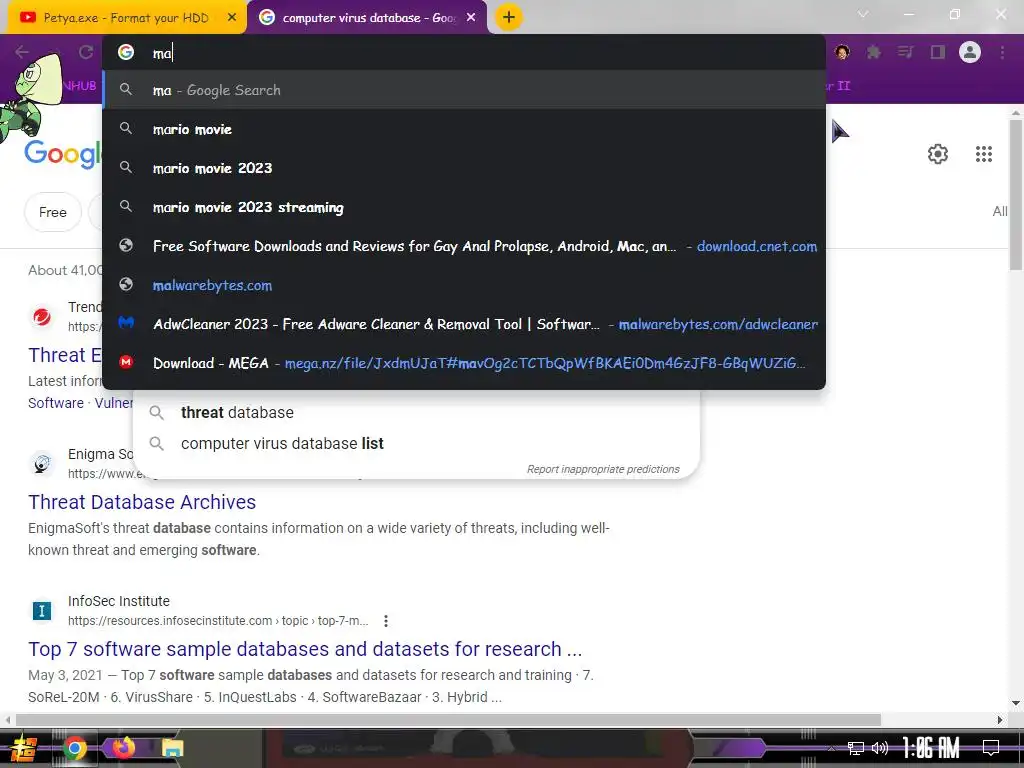Choose the 'mario movie' suggestion
The width and height of the screenshot is (1024, 768).
click(x=464, y=129)
